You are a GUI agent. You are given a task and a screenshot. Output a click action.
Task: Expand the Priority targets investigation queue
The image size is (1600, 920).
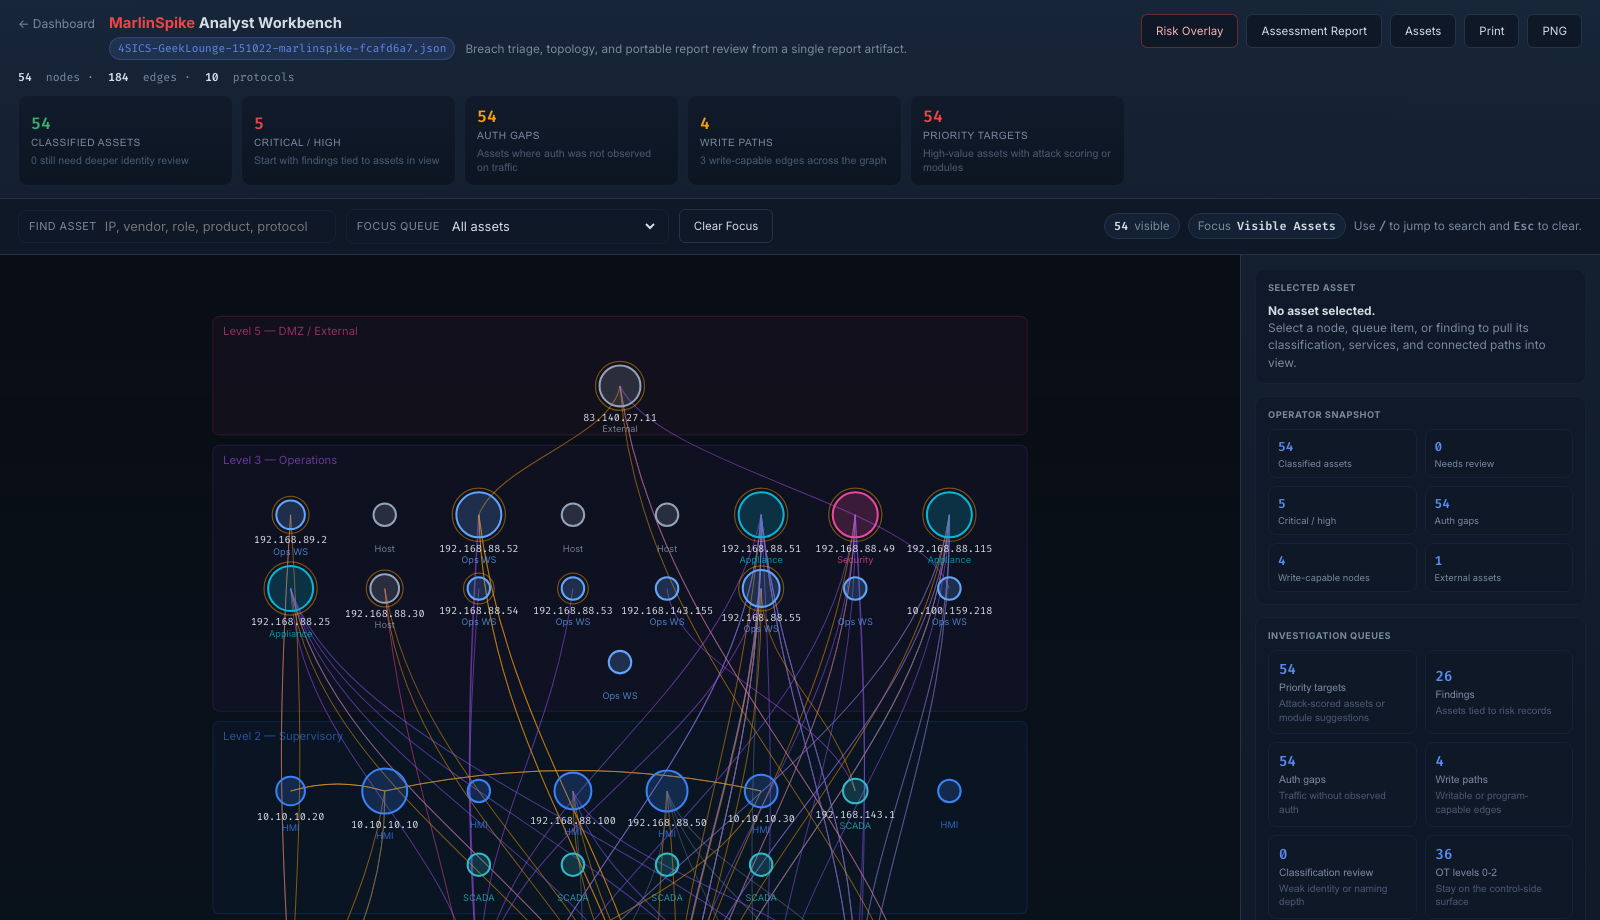point(1341,692)
